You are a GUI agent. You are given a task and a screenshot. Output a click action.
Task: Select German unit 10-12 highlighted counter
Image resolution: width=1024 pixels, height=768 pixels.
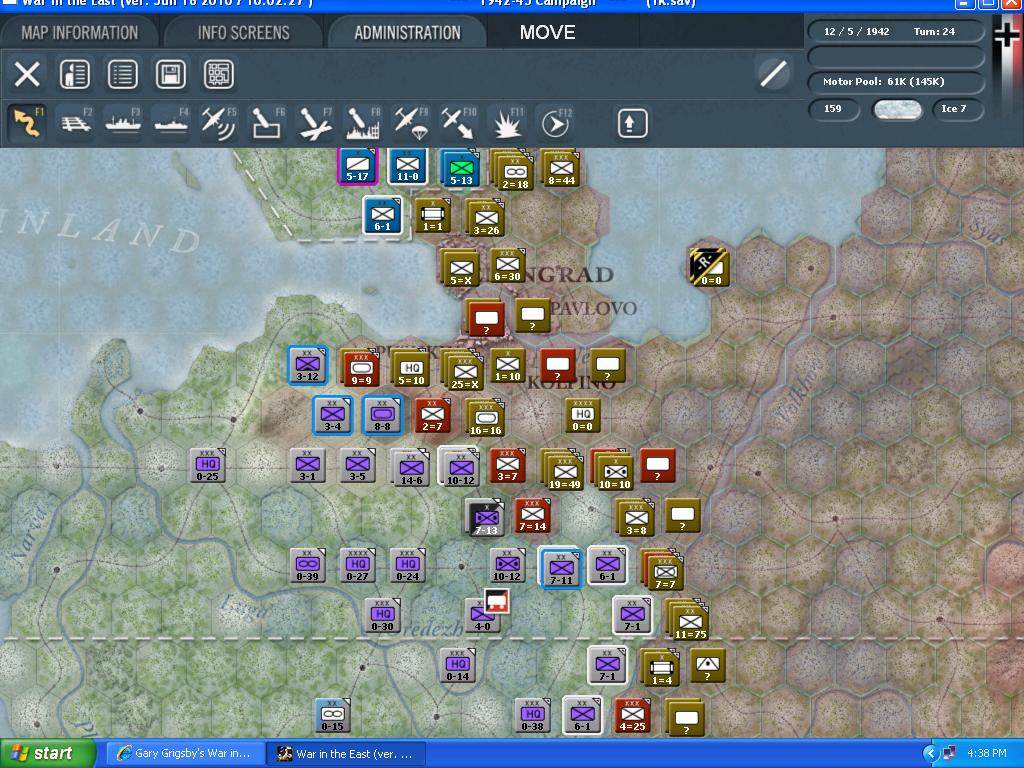460,466
